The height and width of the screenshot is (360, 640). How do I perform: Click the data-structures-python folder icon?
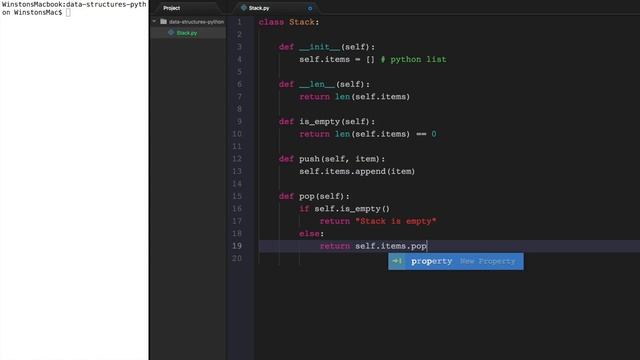click(x=163, y=21)
